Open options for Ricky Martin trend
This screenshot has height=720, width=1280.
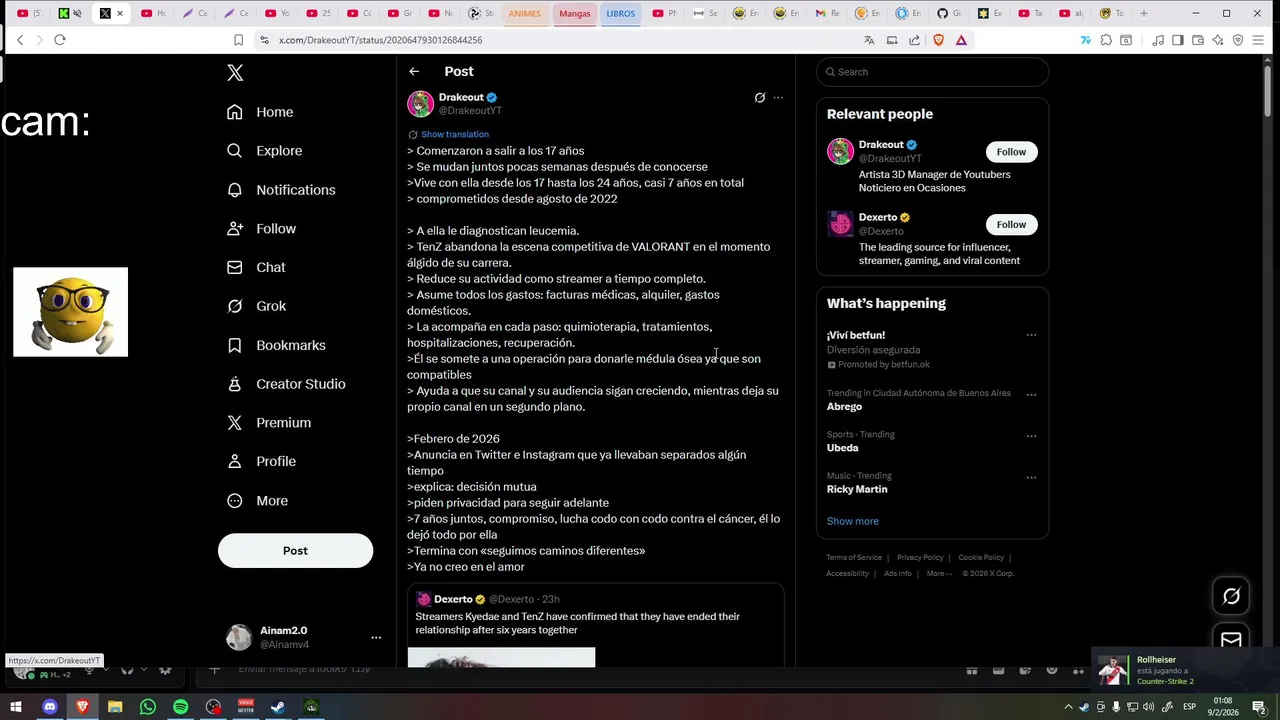tap(1031, 477)
